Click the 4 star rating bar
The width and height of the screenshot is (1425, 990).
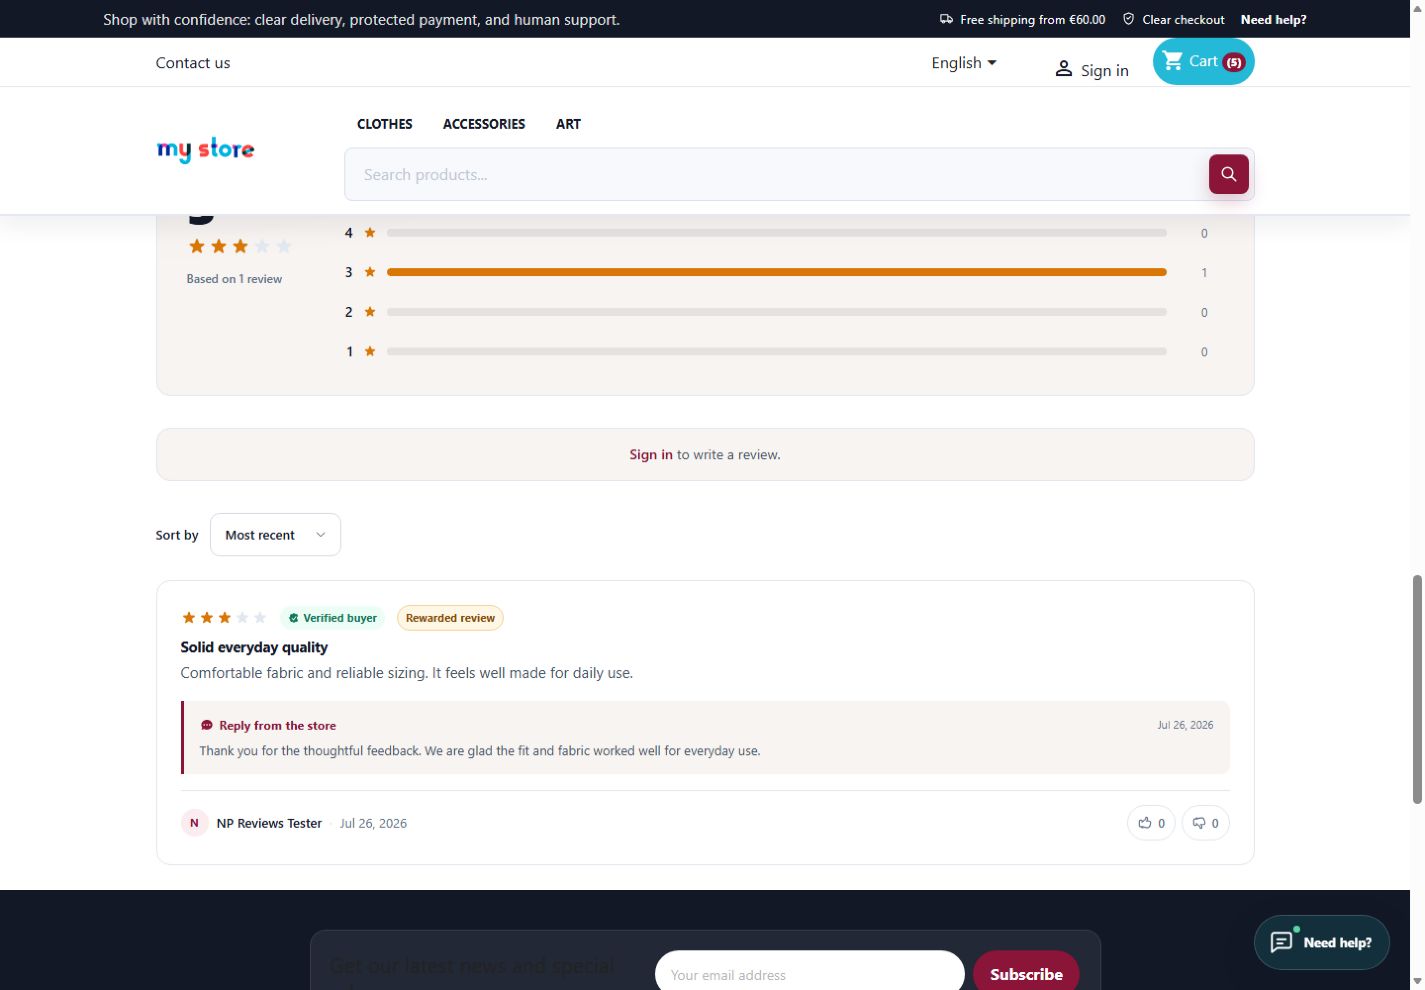[x=777, y=233]
